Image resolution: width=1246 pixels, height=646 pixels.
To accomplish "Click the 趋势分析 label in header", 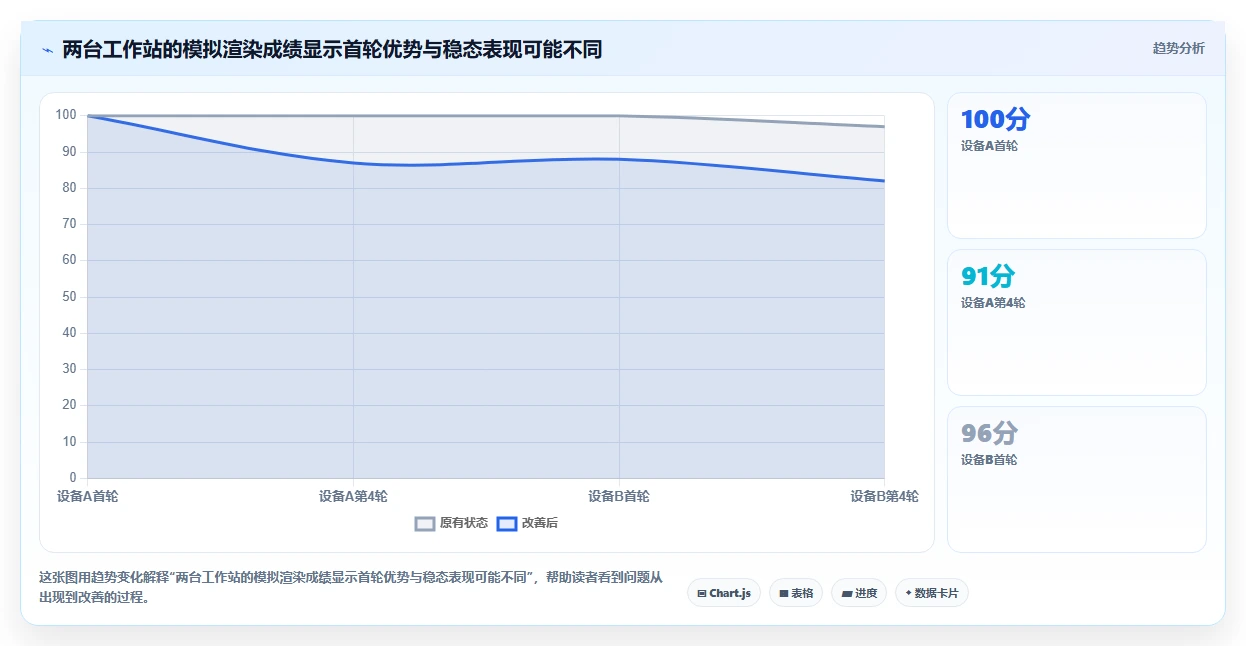I will 1178,48.
